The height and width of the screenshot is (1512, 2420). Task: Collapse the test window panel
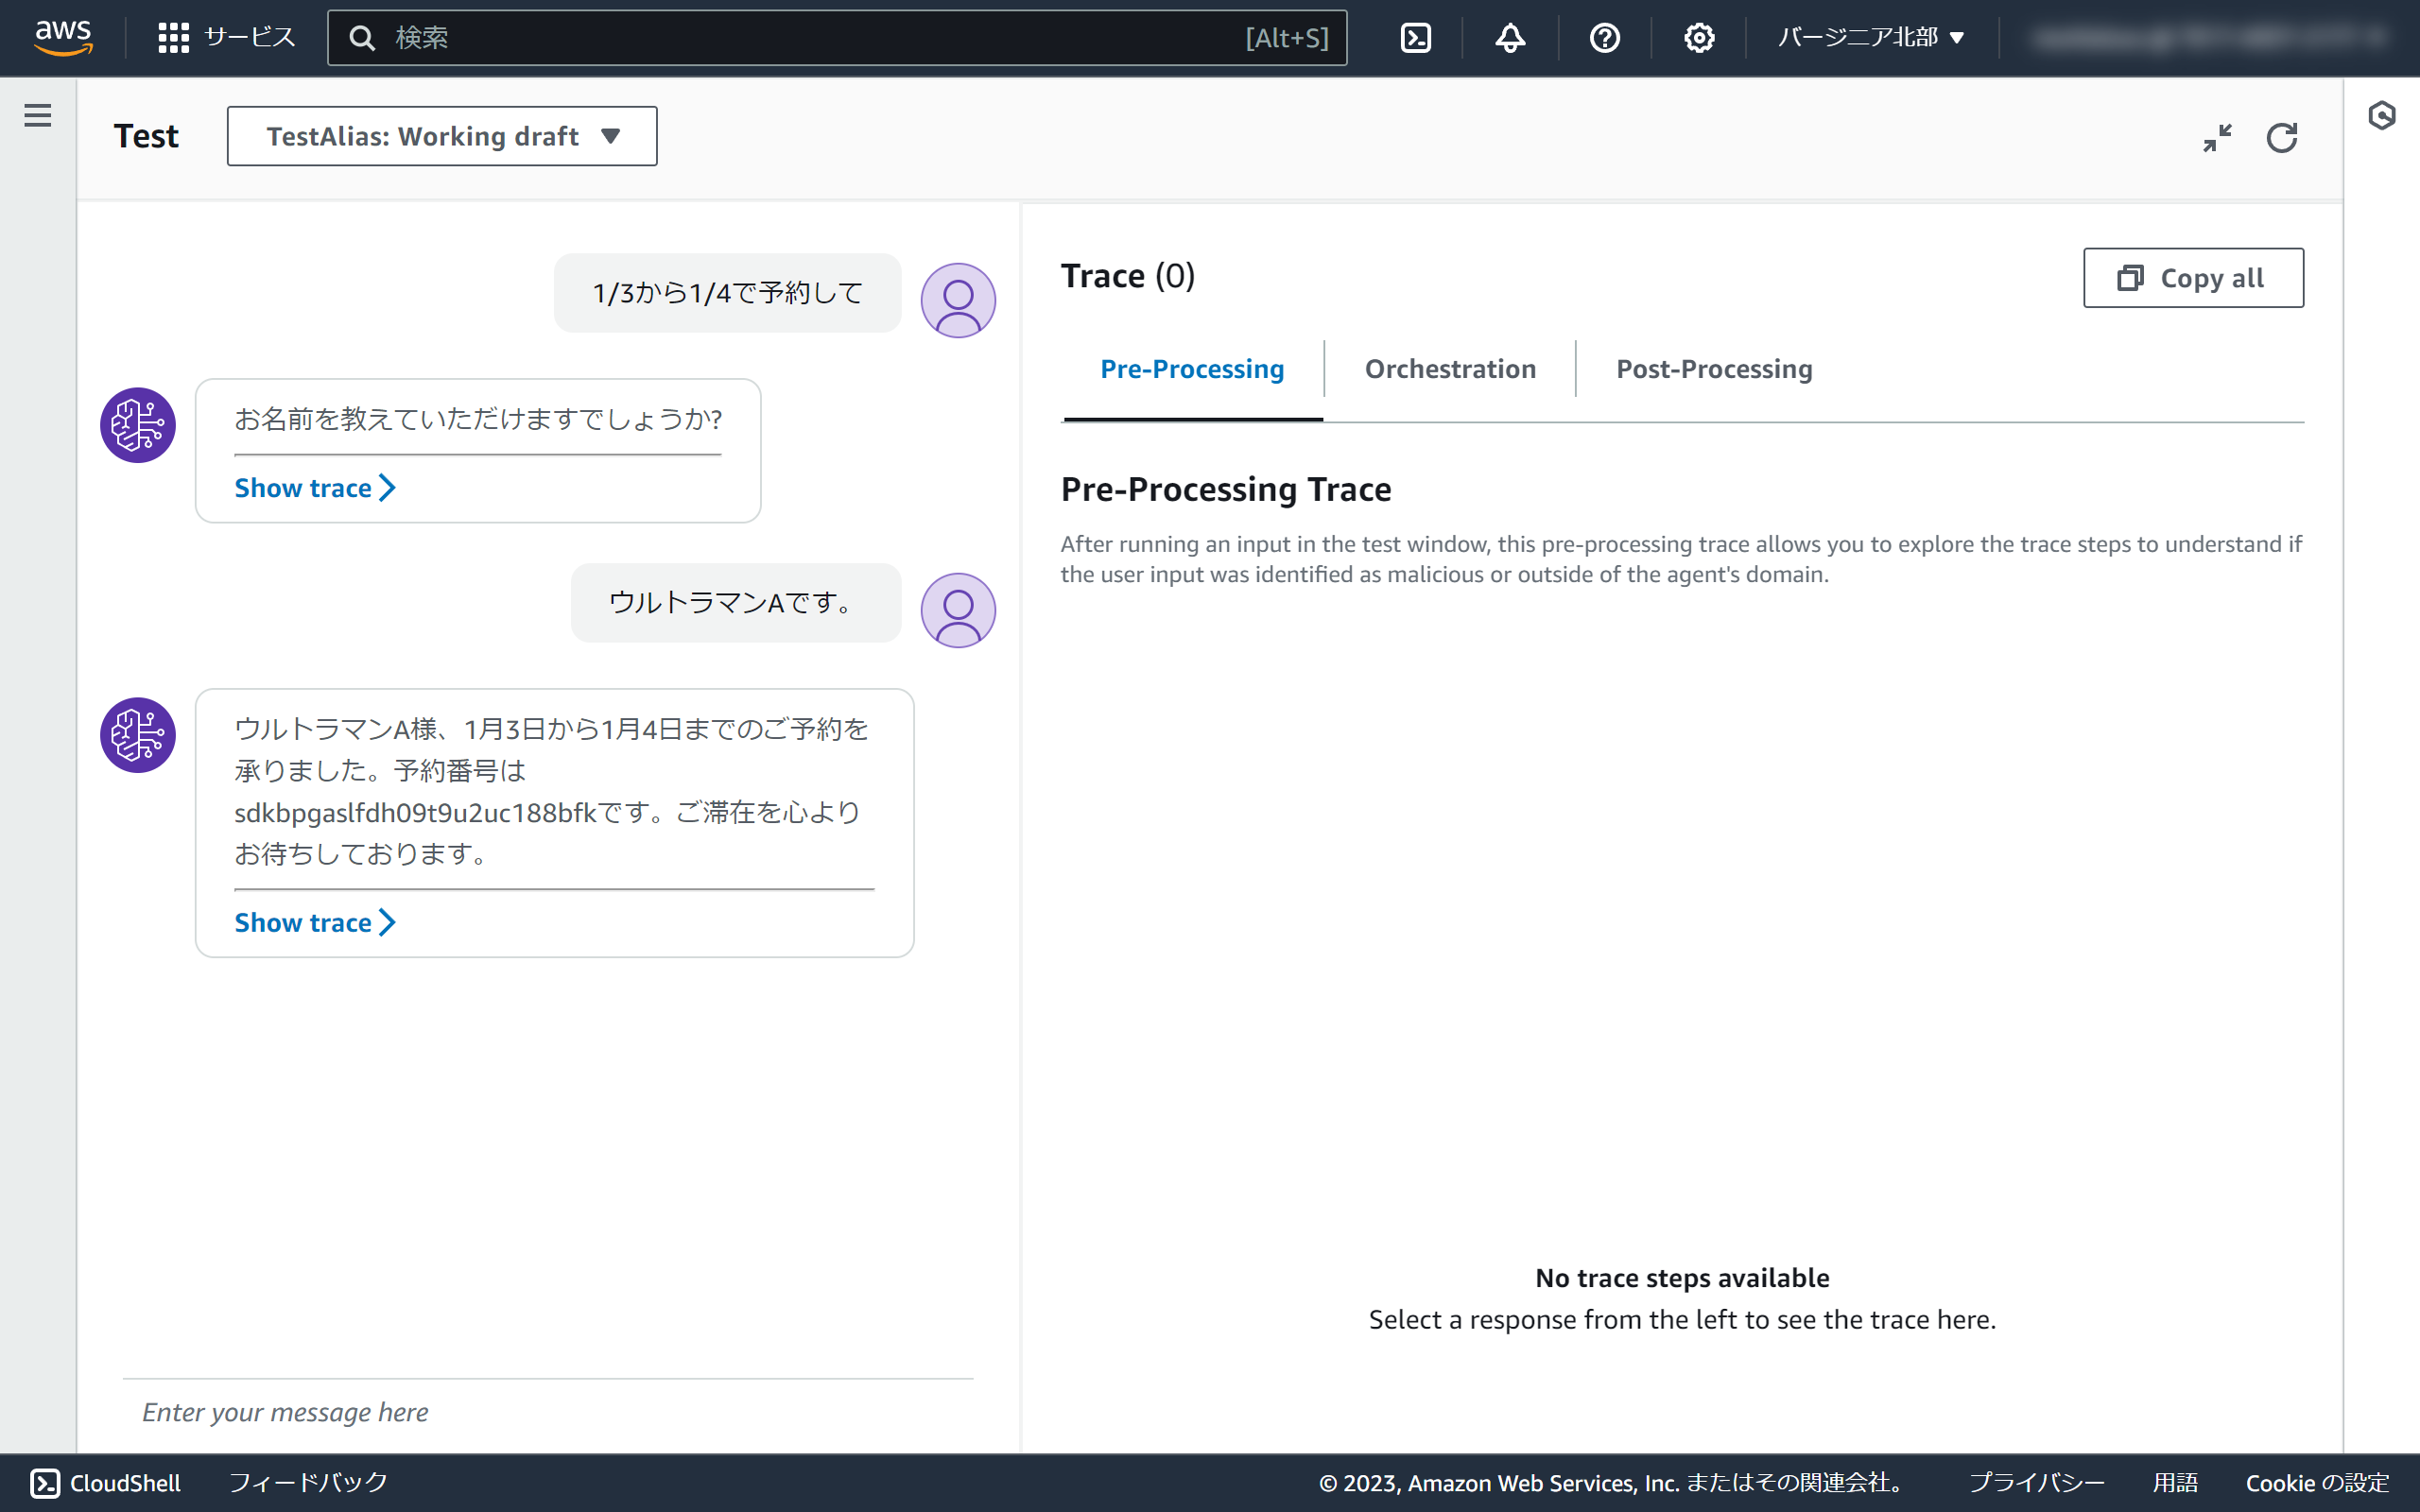pyautogui.click(x=2217, y=137)
